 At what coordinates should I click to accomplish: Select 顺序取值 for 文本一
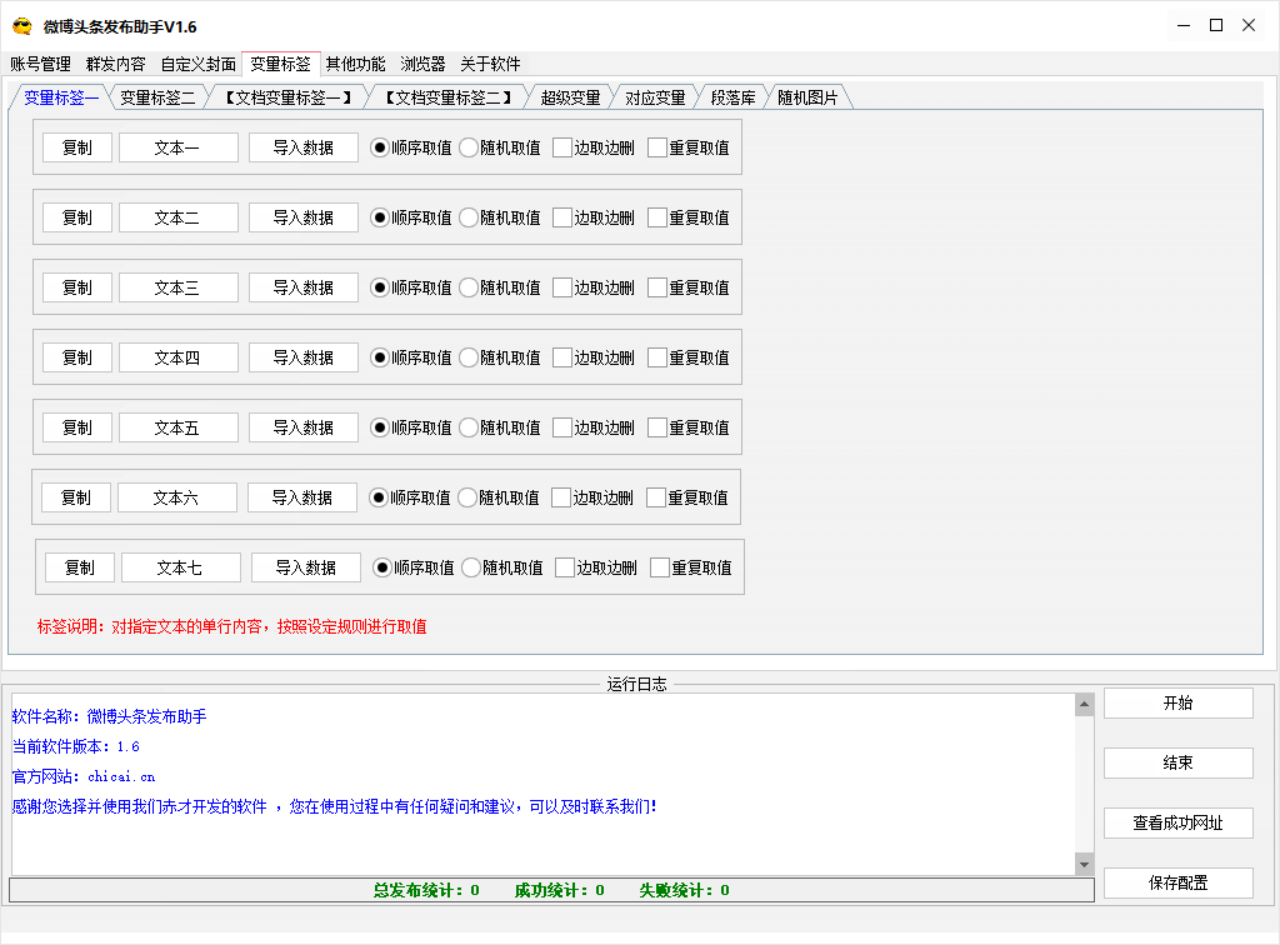pyautogui.click(x=410, y=147)
